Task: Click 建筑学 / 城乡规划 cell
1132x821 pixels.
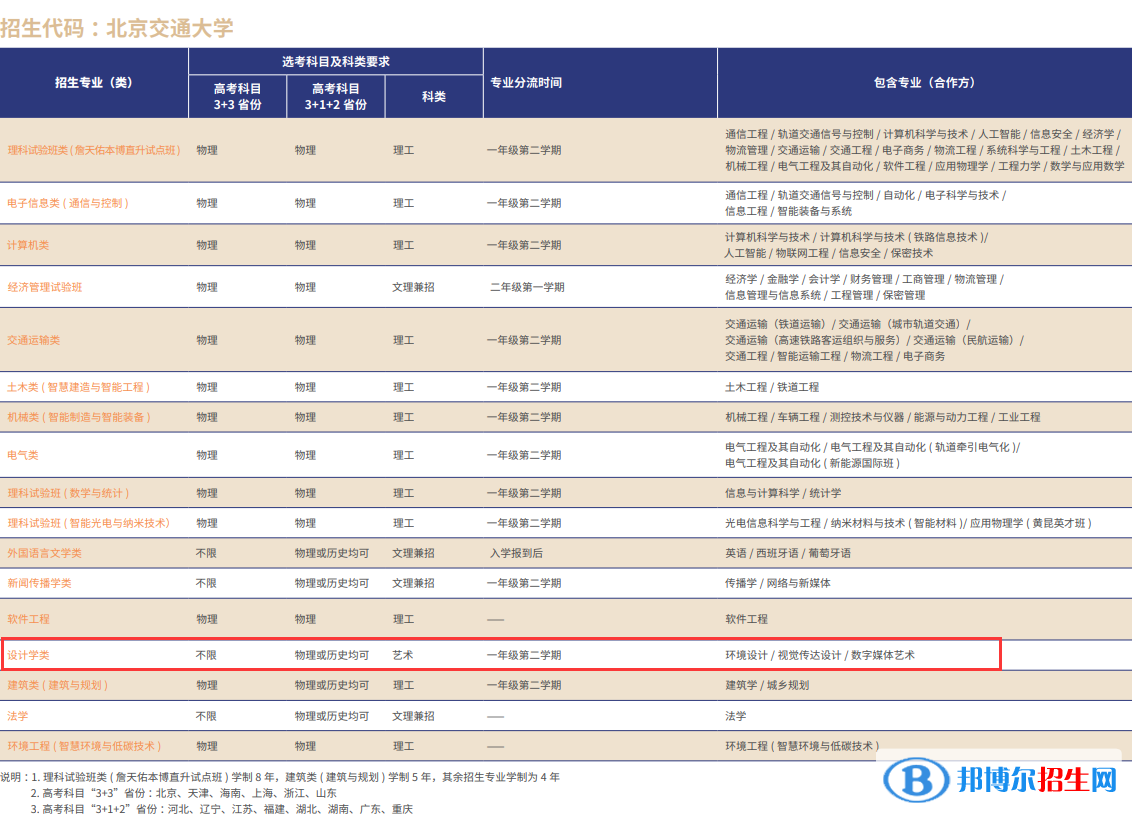Action: point(767,685)
